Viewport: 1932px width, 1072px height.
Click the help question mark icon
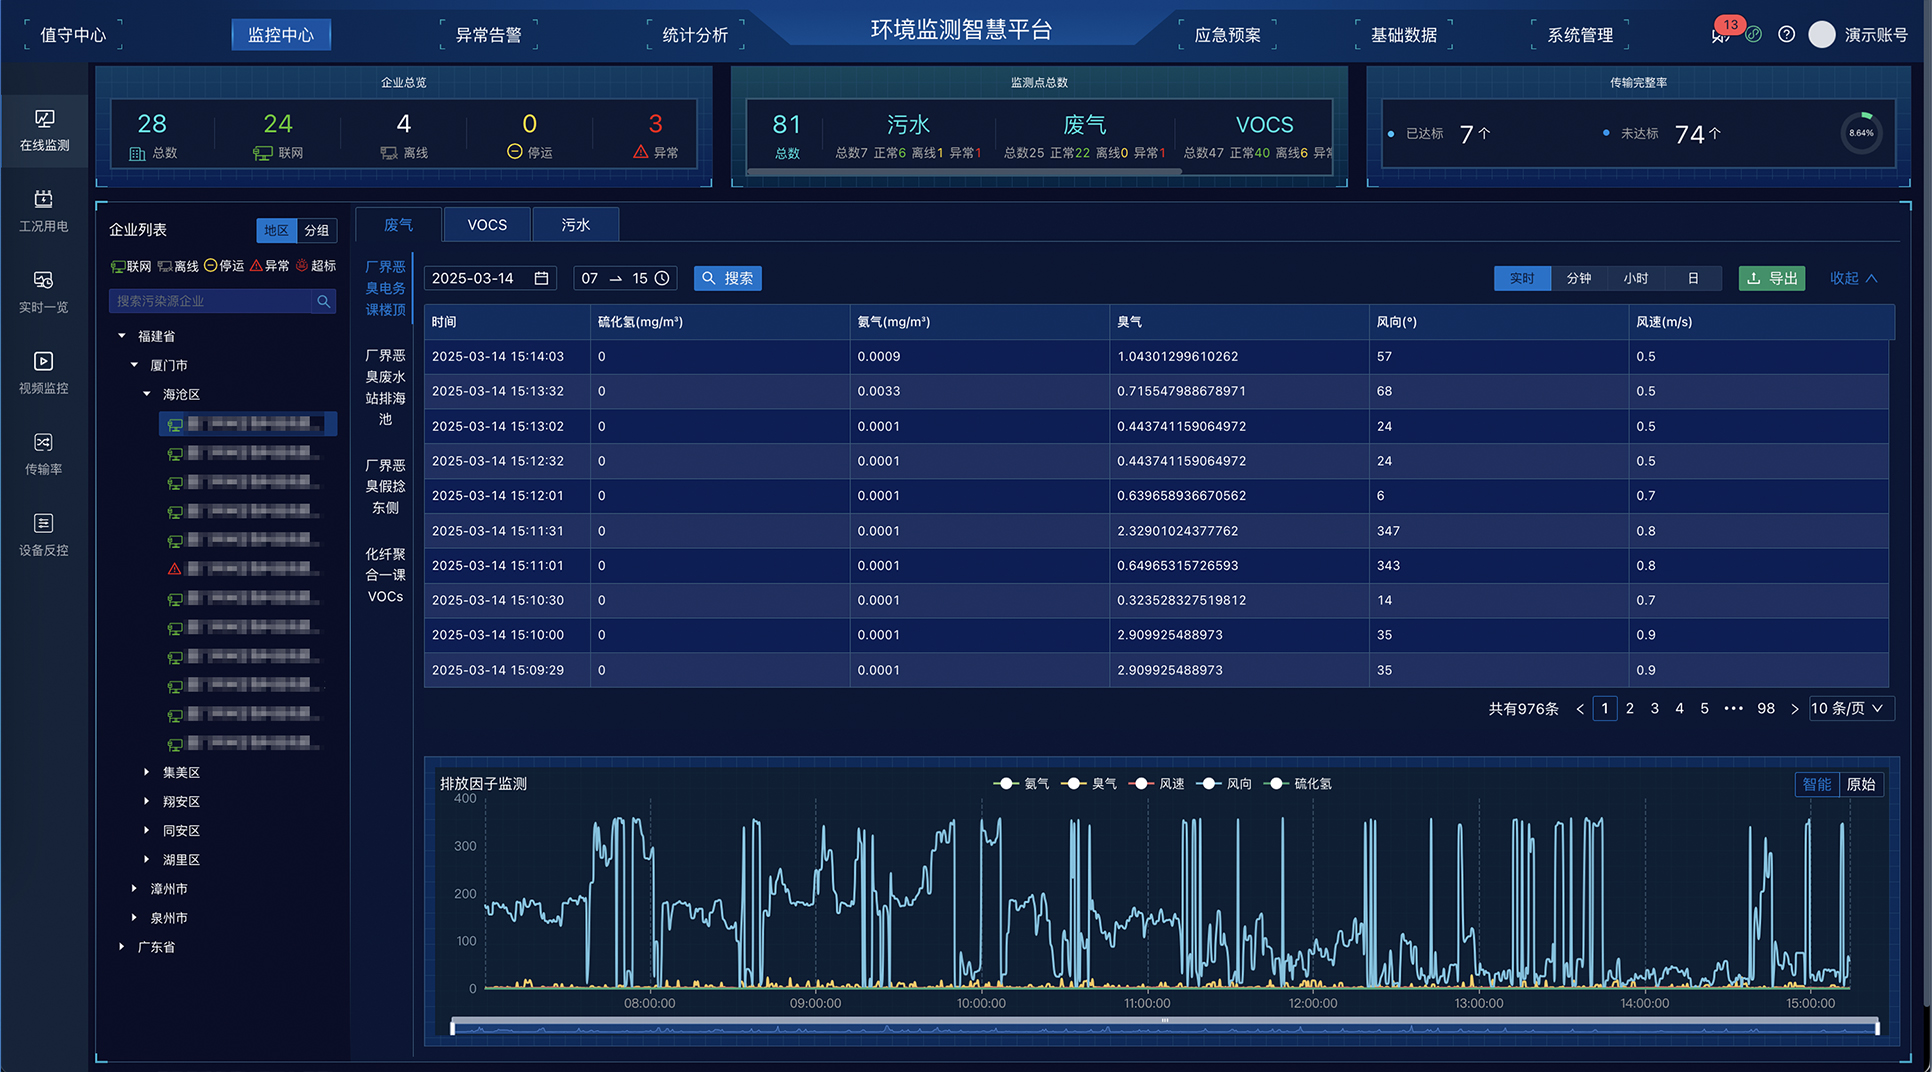pos(1786,34)
